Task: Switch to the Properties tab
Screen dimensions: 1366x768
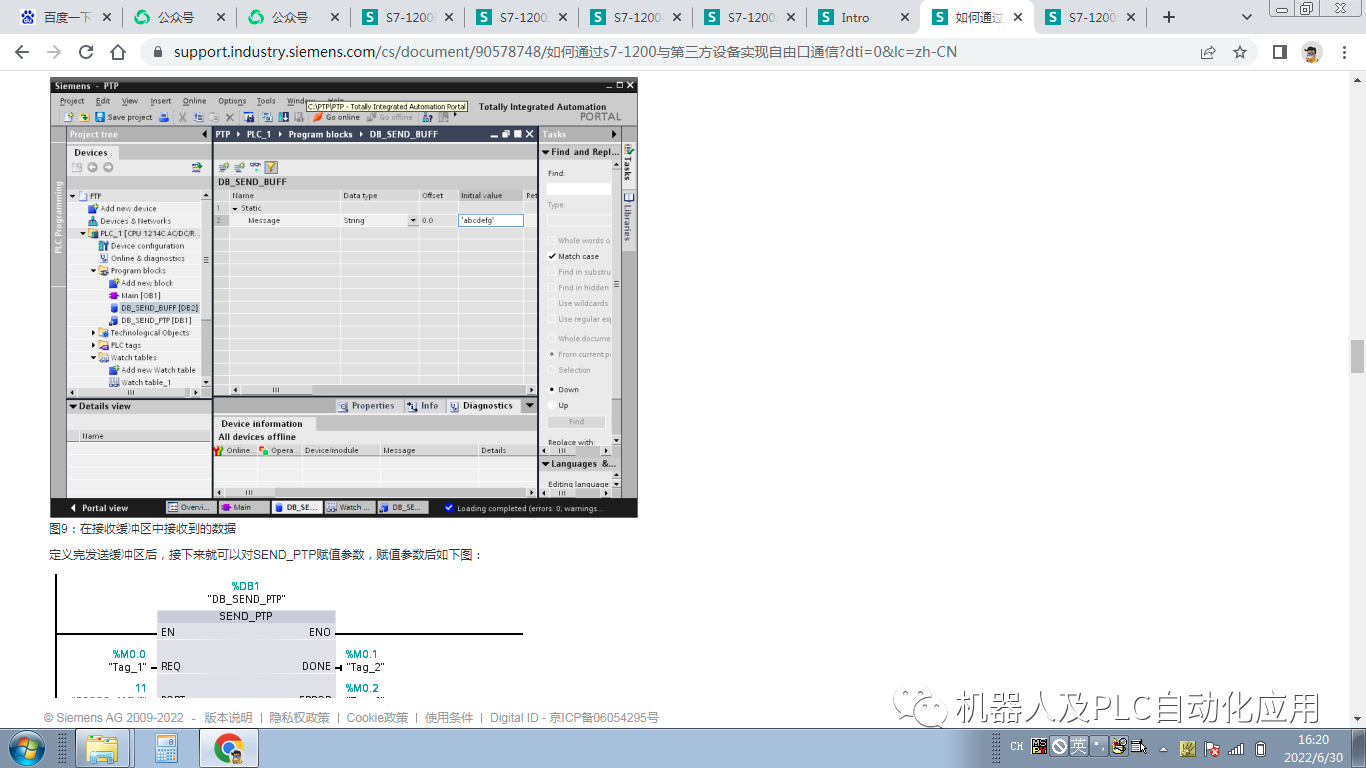Action: pos(367,406)
